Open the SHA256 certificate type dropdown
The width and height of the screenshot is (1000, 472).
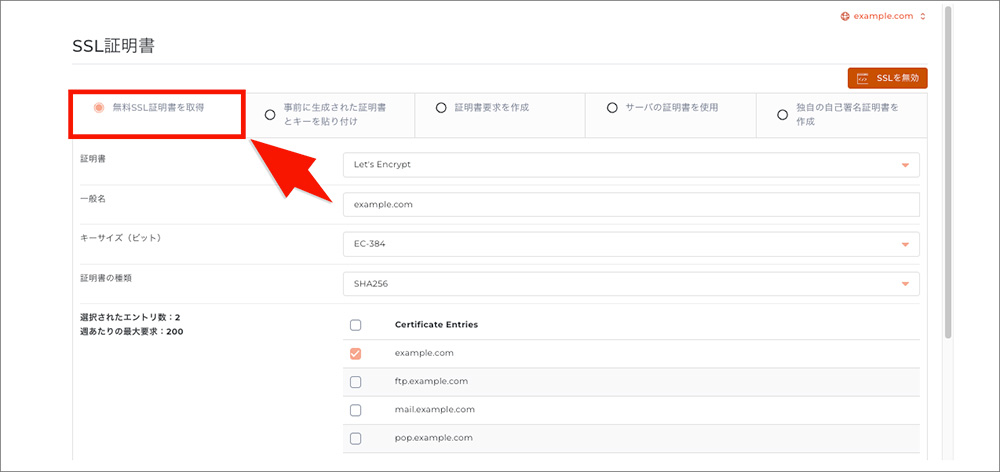coord(631,284)
